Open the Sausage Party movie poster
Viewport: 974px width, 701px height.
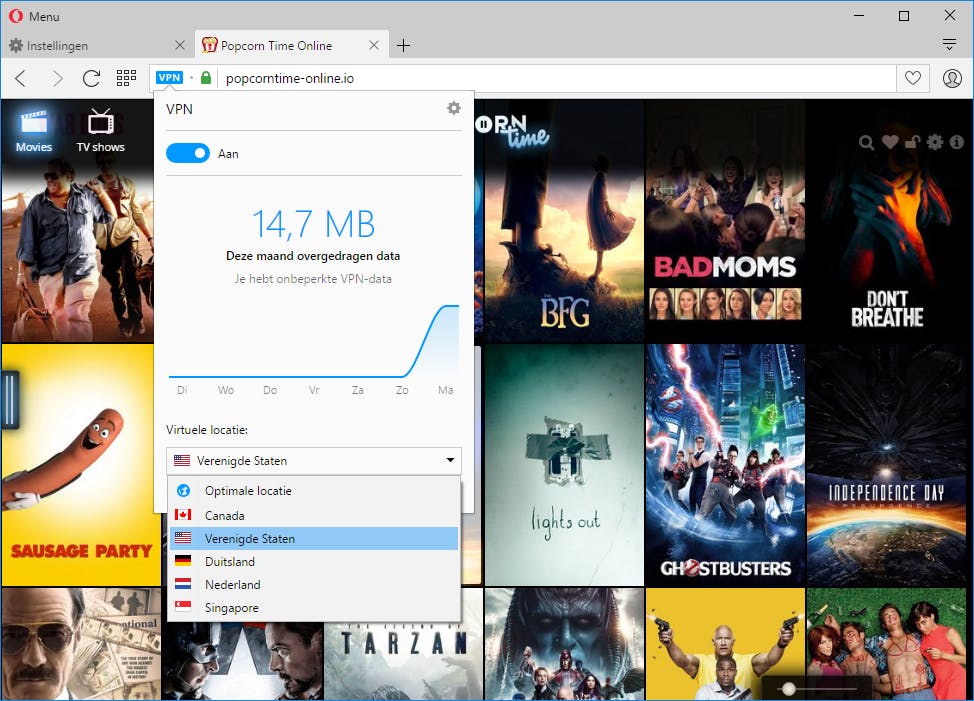[81, 465]
